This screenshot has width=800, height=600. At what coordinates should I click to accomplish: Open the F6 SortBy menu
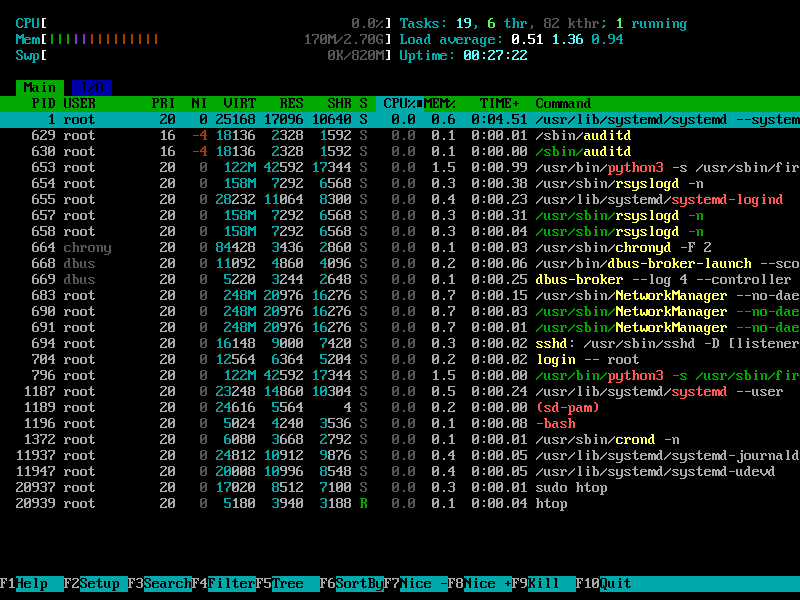(x=351, y=584)
